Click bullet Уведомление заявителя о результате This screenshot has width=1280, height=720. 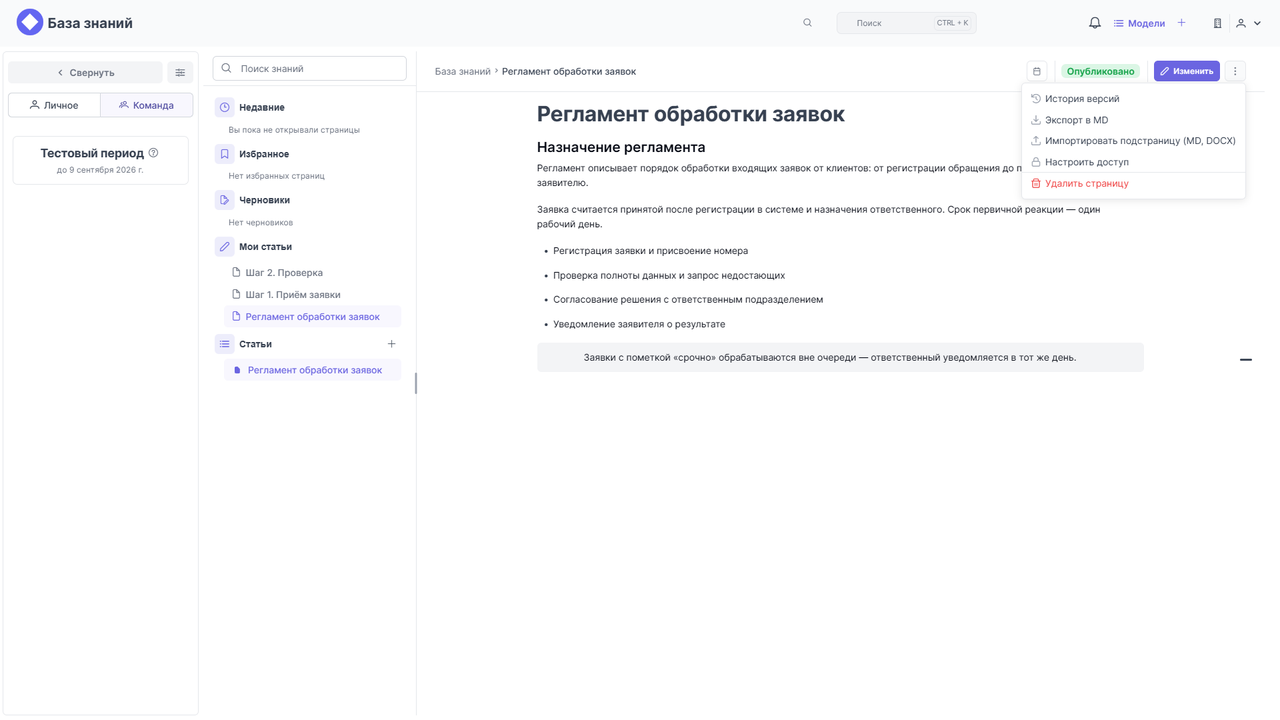639,324
